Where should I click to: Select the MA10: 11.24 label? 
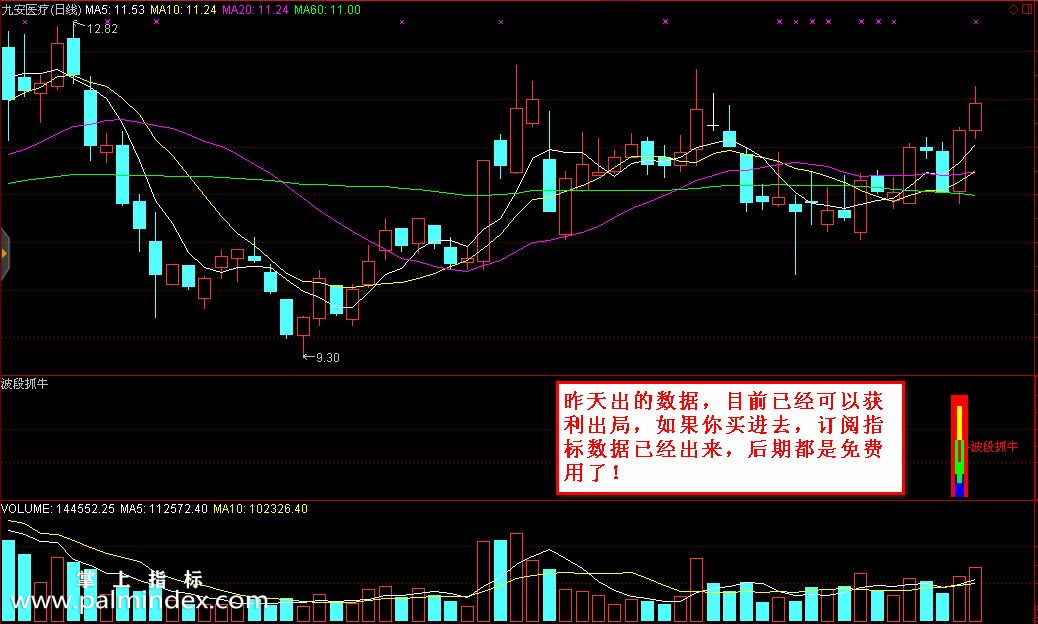(x=183, y=9)
